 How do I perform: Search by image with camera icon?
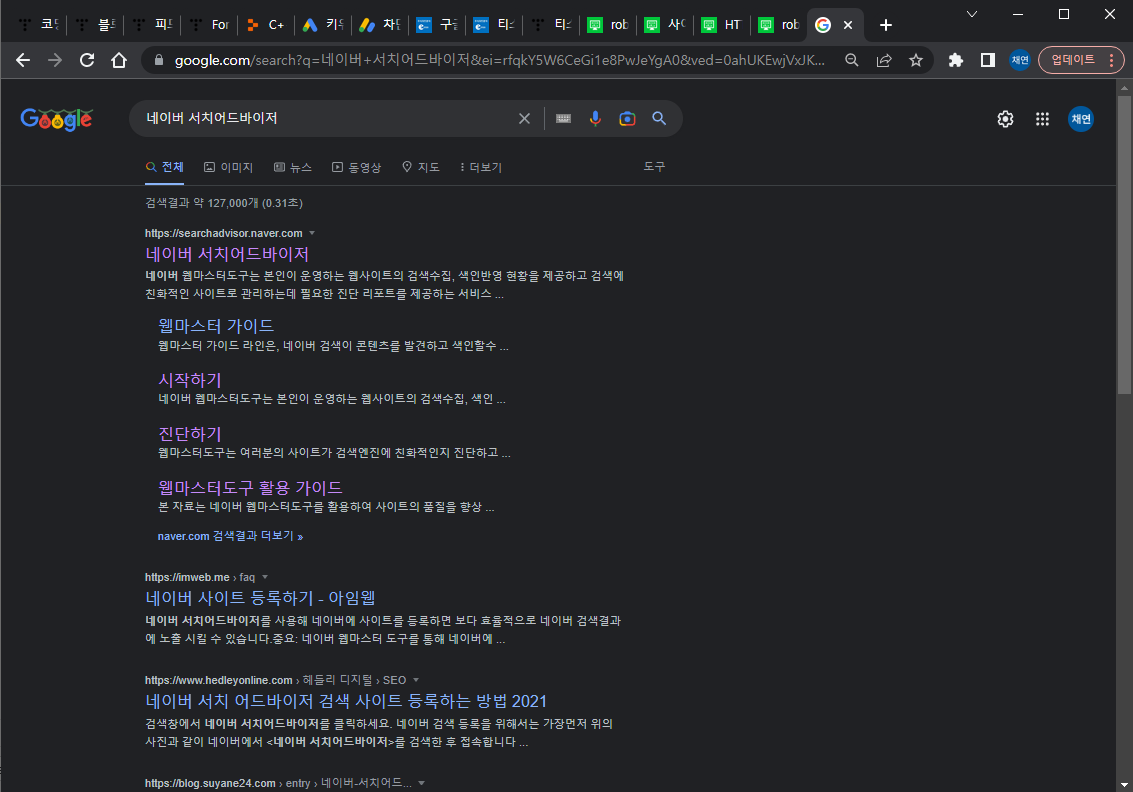click(x=627, y=119)
